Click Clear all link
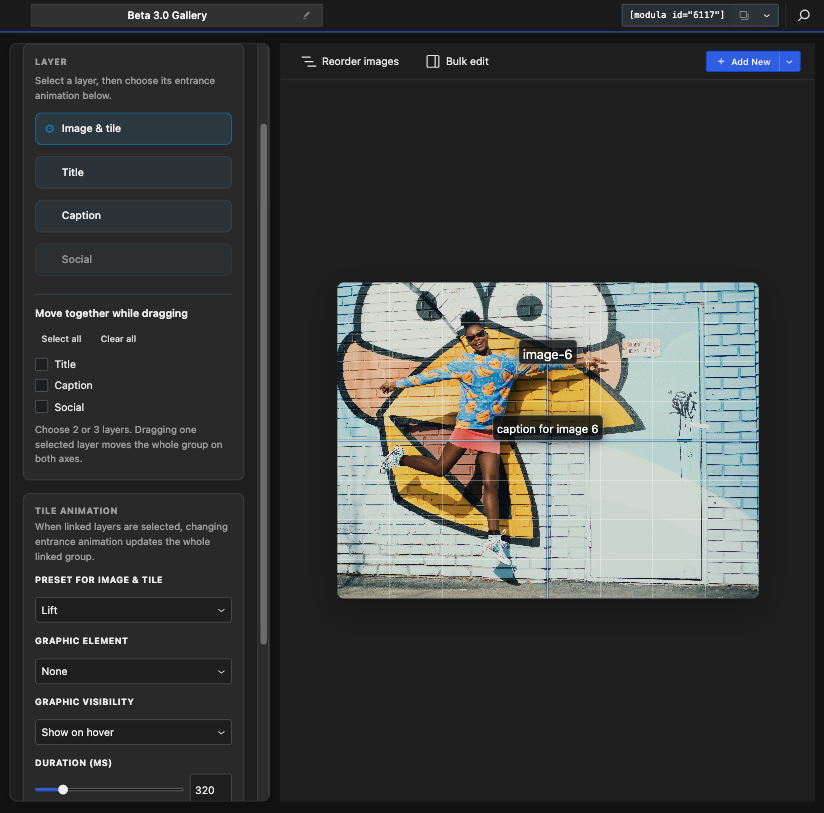The image size is (824, 813). [118, 339]
